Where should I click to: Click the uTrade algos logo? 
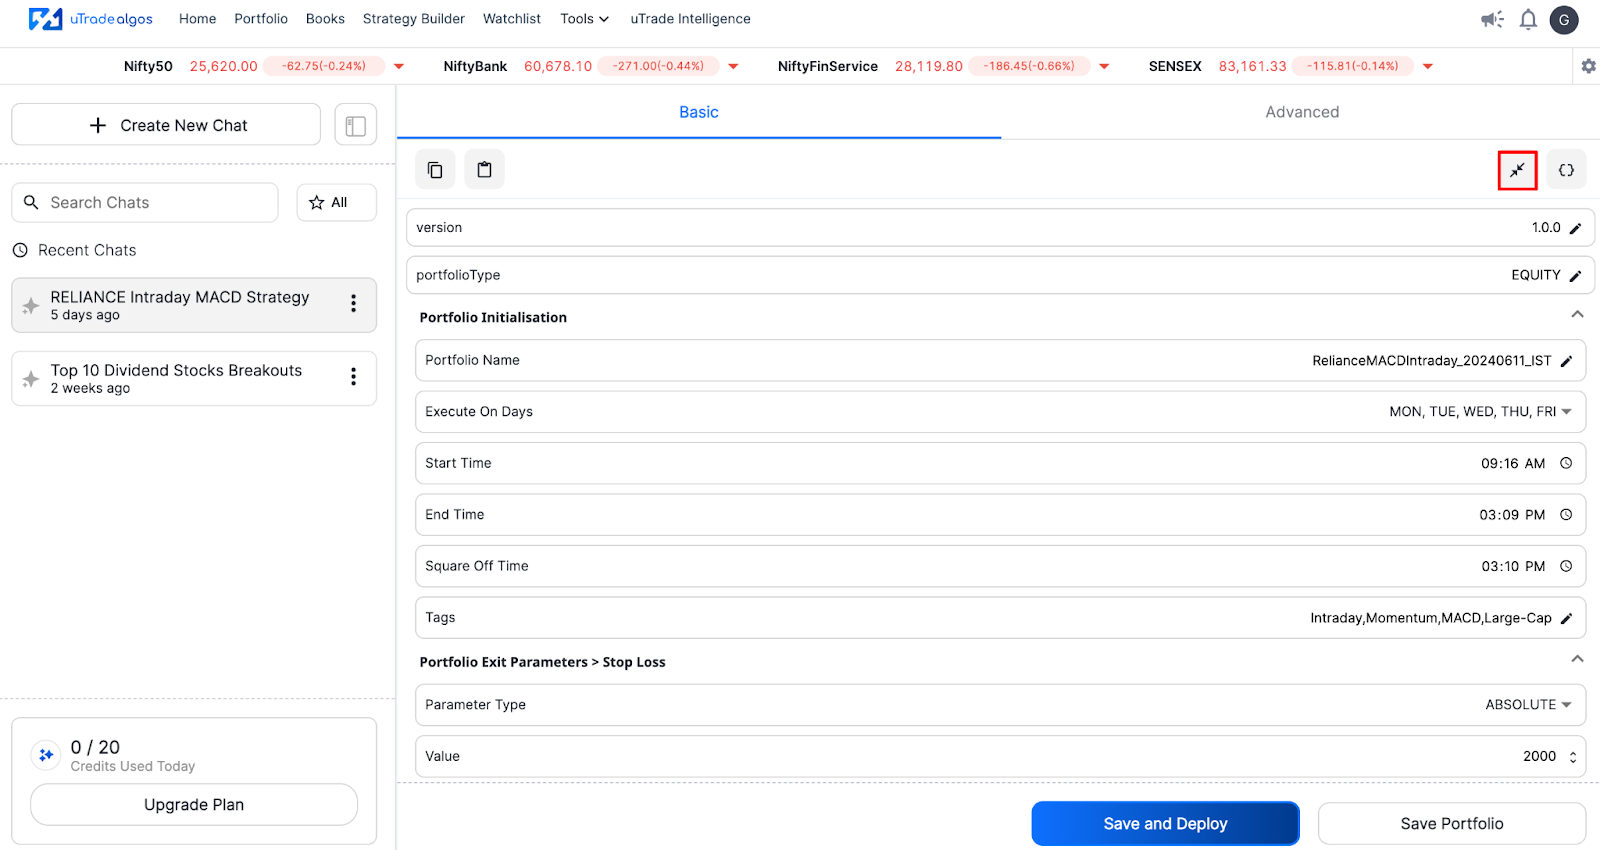coord(90,19)
